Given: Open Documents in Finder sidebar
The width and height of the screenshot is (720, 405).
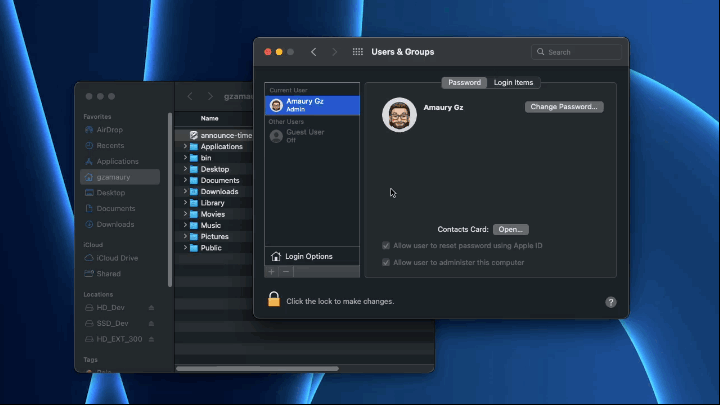Looking at the screenshot, I should 120,208.
